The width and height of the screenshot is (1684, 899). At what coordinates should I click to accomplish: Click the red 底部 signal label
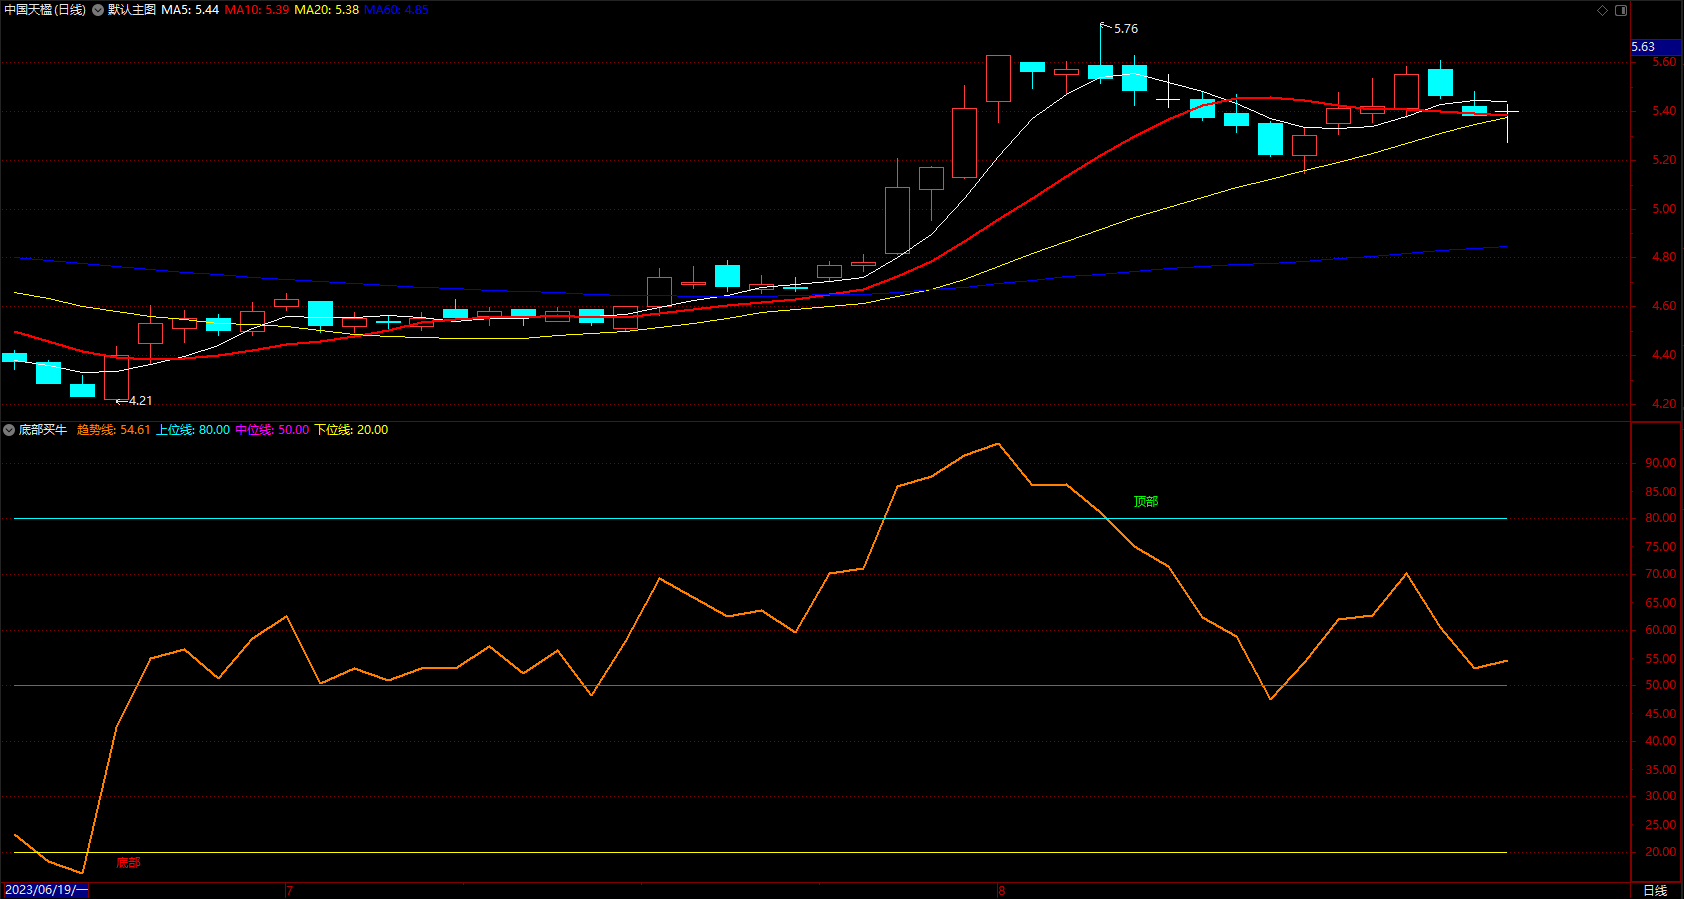[128, 863]
